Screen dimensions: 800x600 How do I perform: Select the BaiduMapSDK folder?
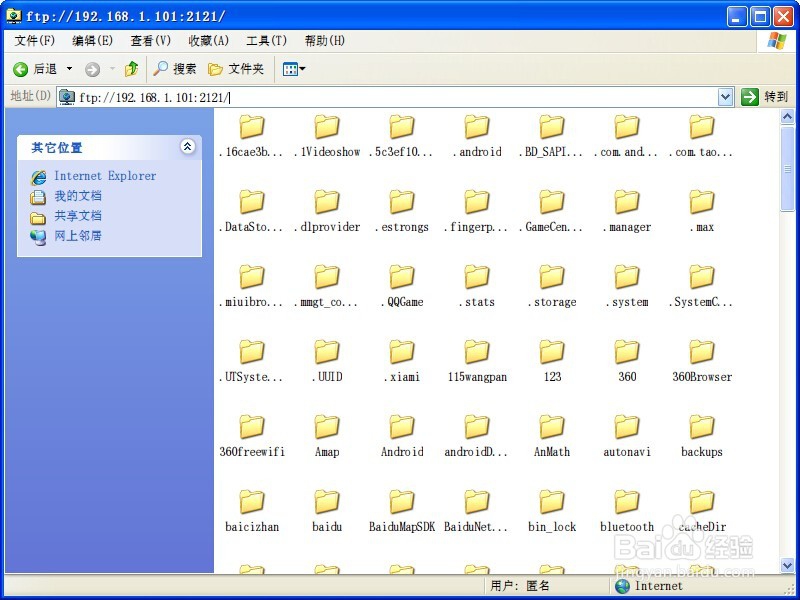tap(402, 511)
